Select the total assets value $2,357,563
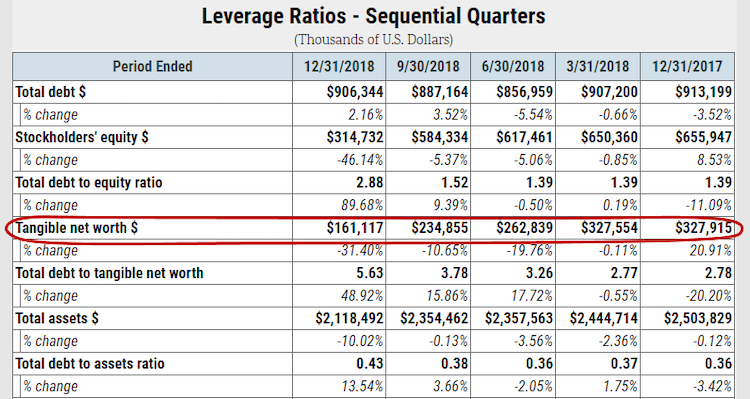 tap(519, 319)
